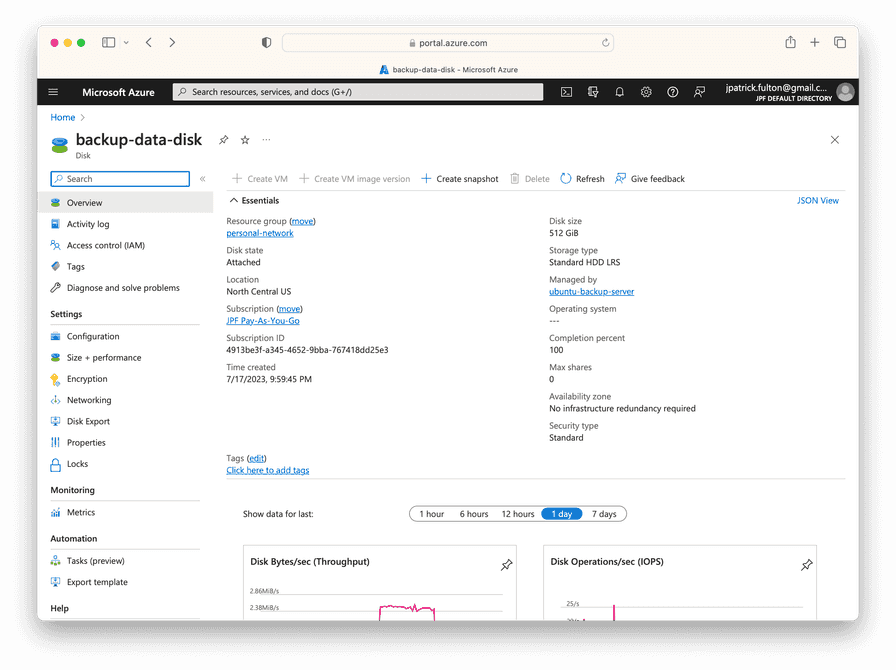
Task: Open personal-network resource group link
Action: point(260,233)
